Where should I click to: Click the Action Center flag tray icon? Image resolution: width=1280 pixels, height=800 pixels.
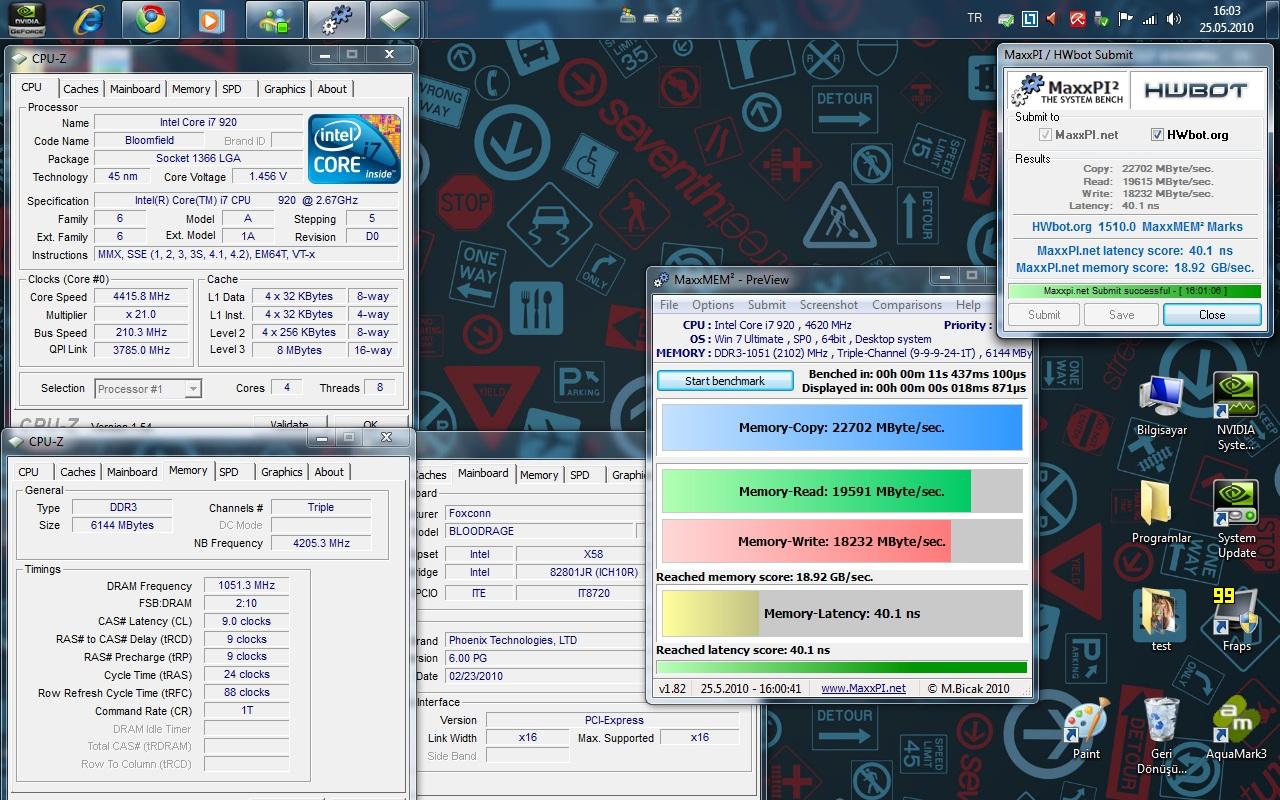pyautogui.click(x=1125, y=18)
